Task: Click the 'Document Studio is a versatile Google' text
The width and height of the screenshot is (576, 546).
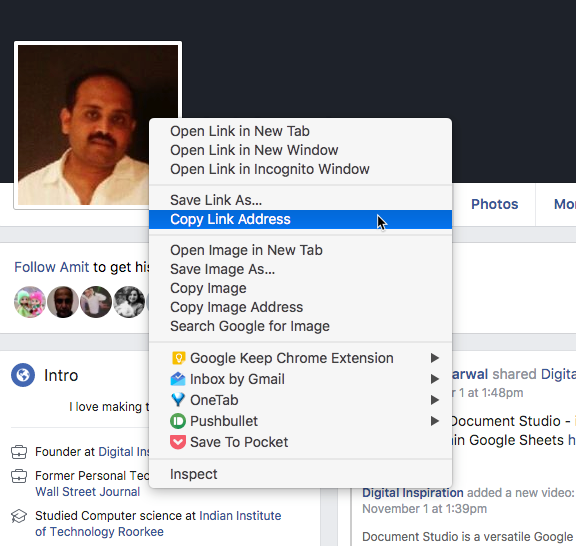Action: coord(467,536)
